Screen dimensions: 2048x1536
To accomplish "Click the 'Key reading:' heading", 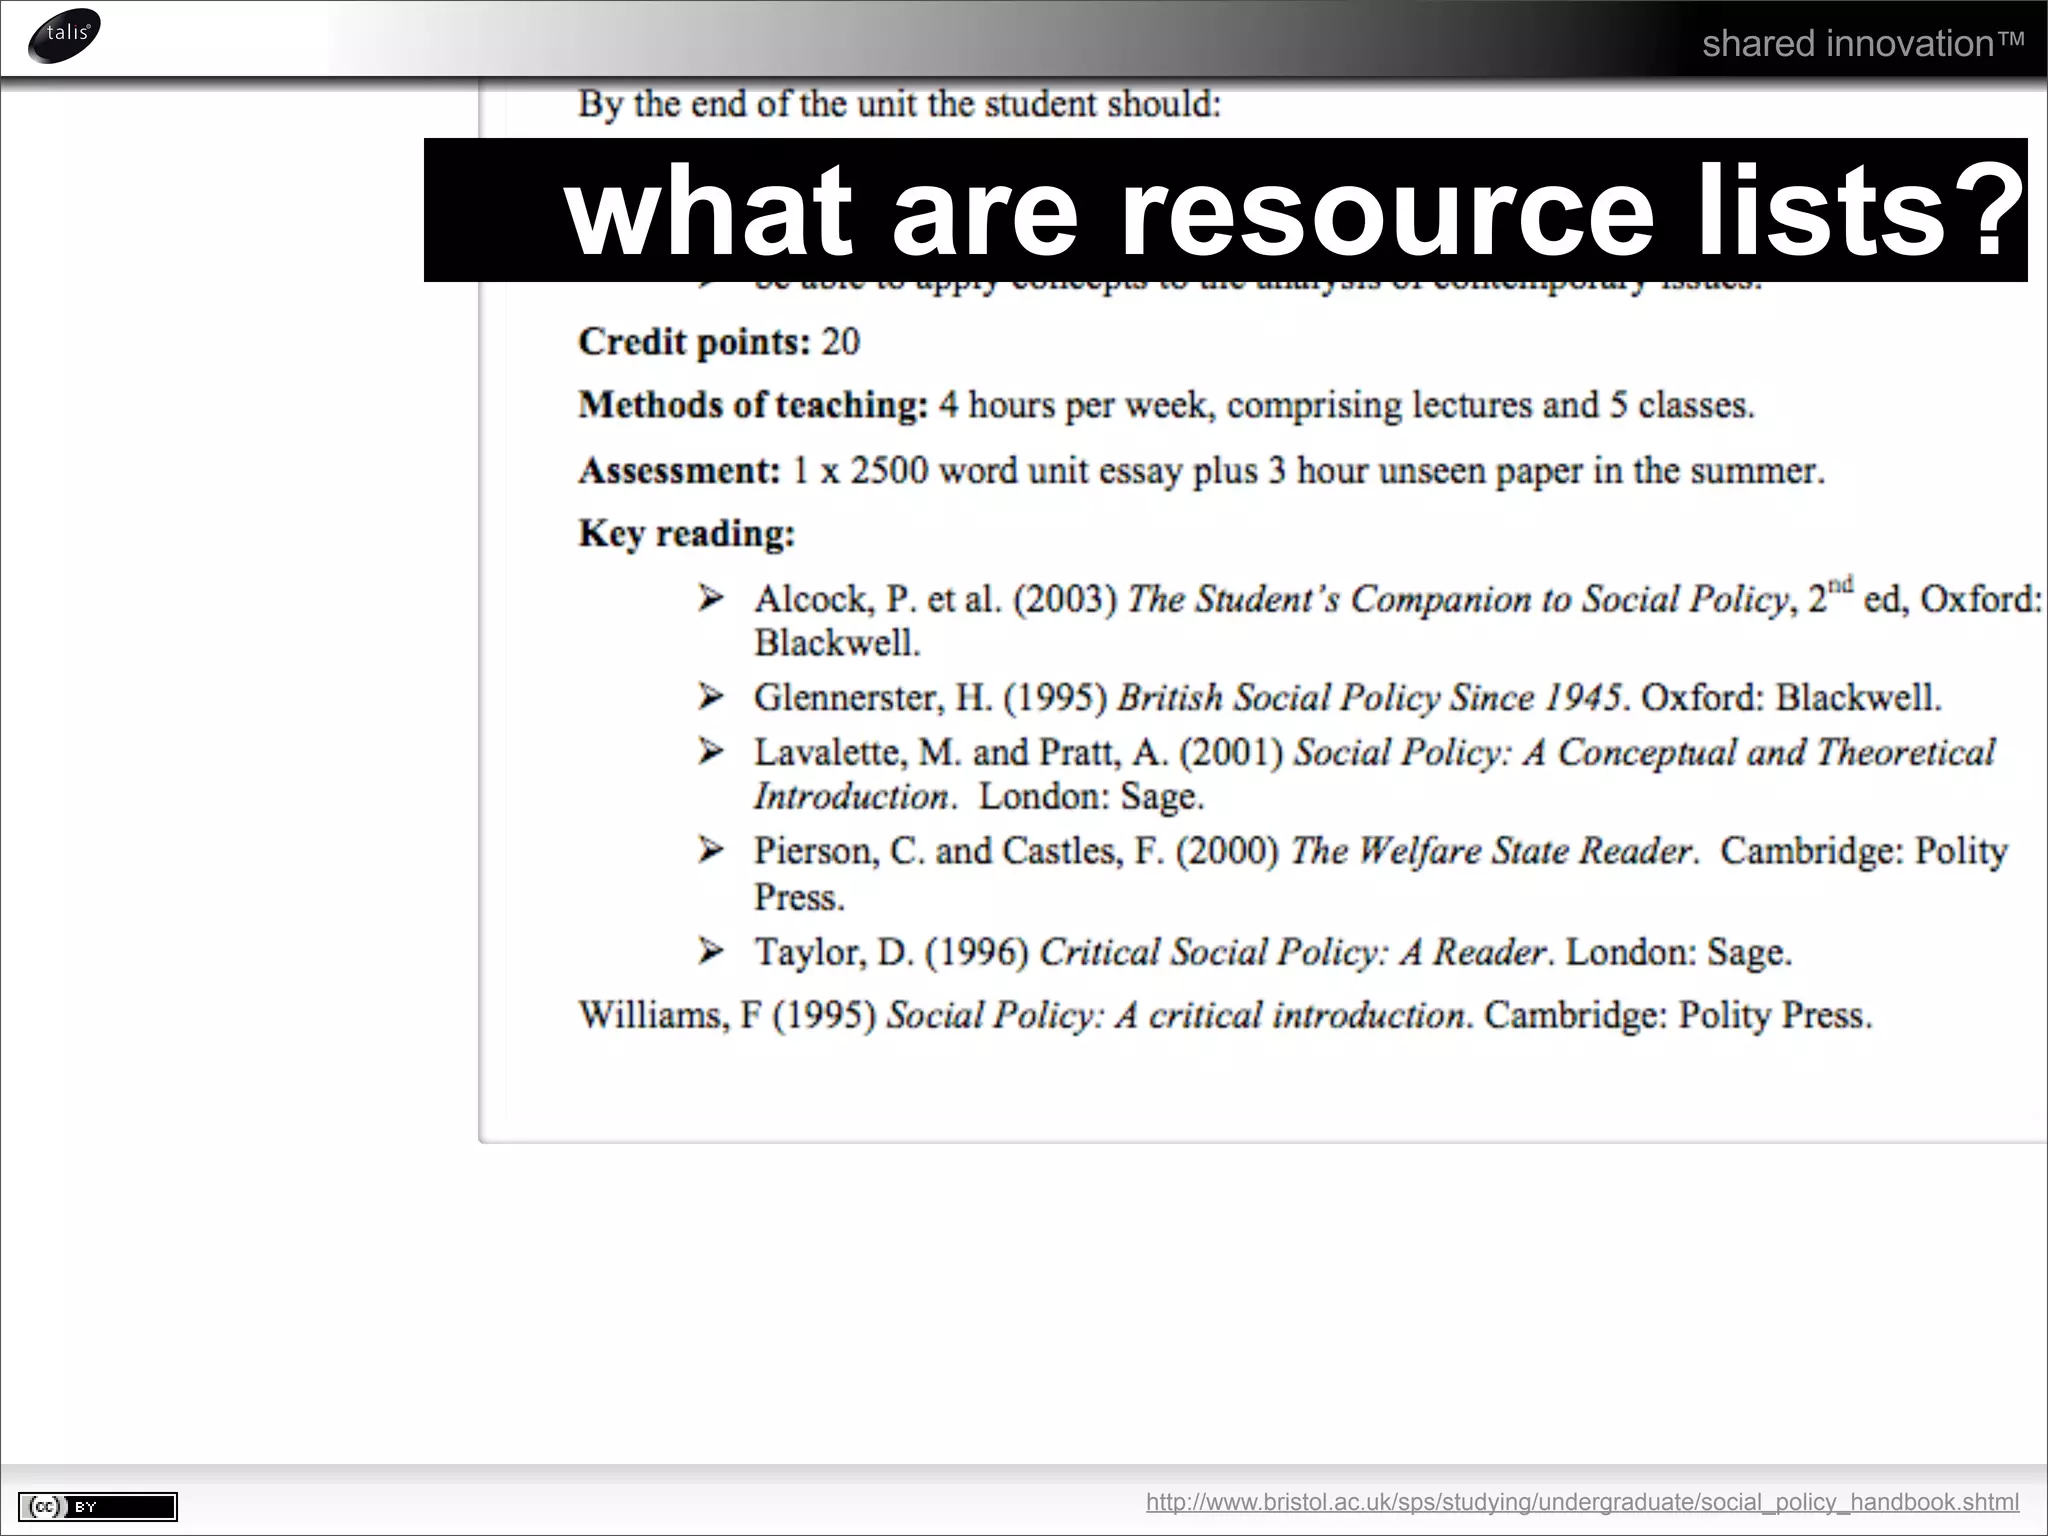I will 686,534.
